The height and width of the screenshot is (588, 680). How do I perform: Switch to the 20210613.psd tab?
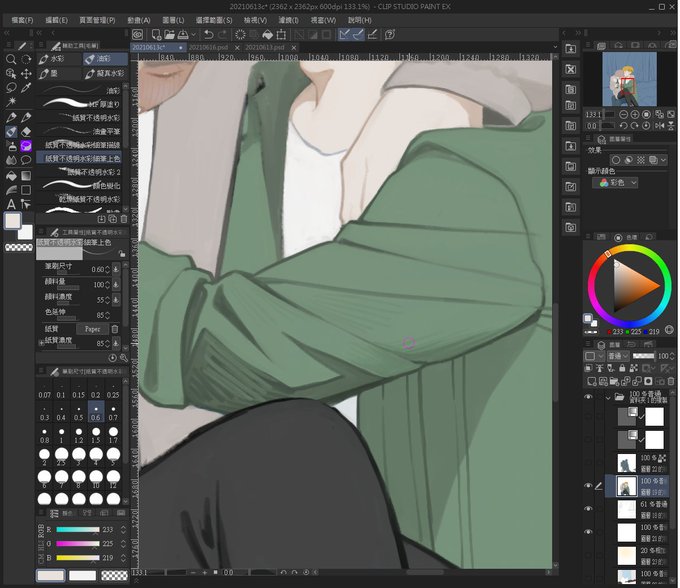point(265,47)
